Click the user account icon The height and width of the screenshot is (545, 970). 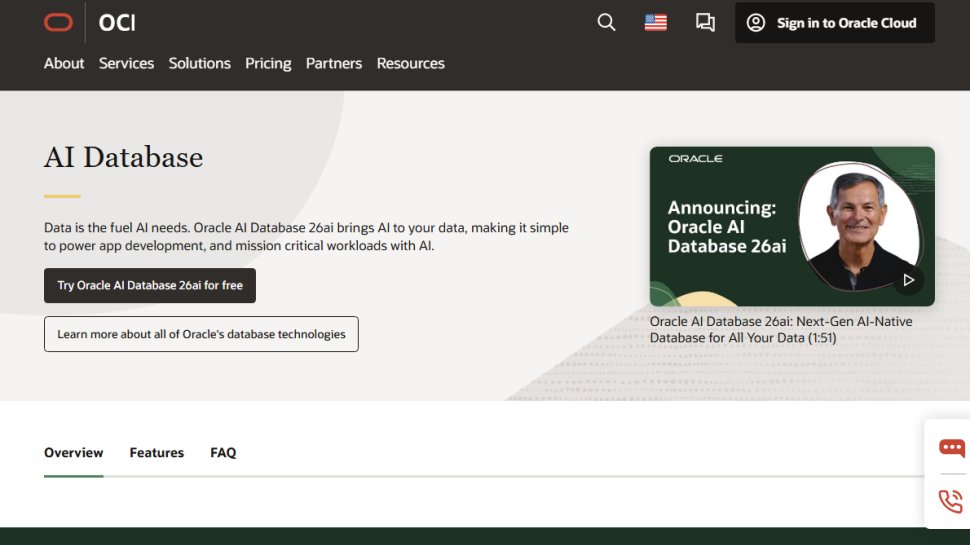pyautogui.click(x=756, y=23)
